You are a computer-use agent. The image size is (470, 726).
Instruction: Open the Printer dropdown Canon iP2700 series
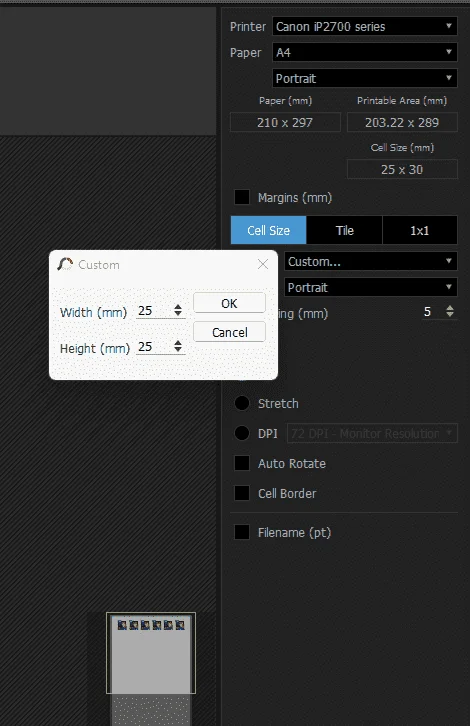tap(364, 26)
